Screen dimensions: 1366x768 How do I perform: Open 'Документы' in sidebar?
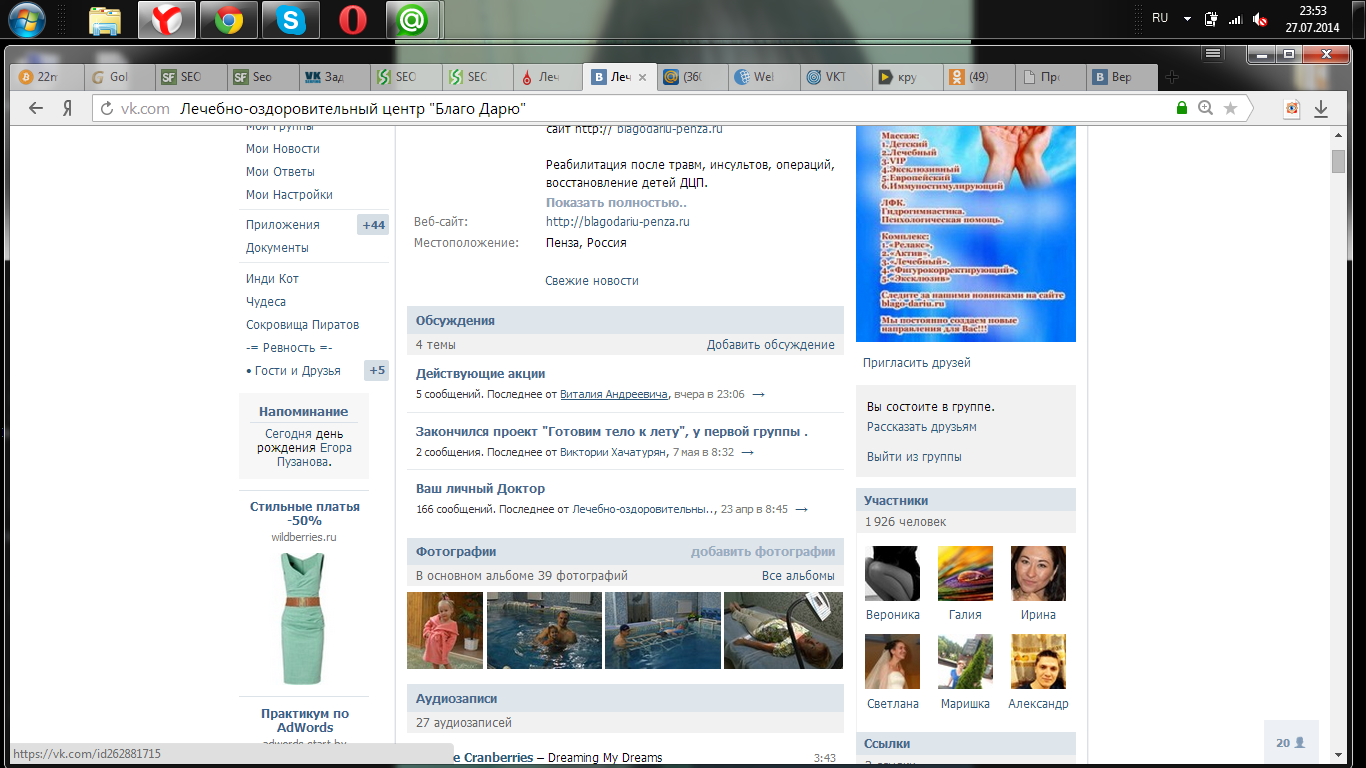tap(277, 248)
